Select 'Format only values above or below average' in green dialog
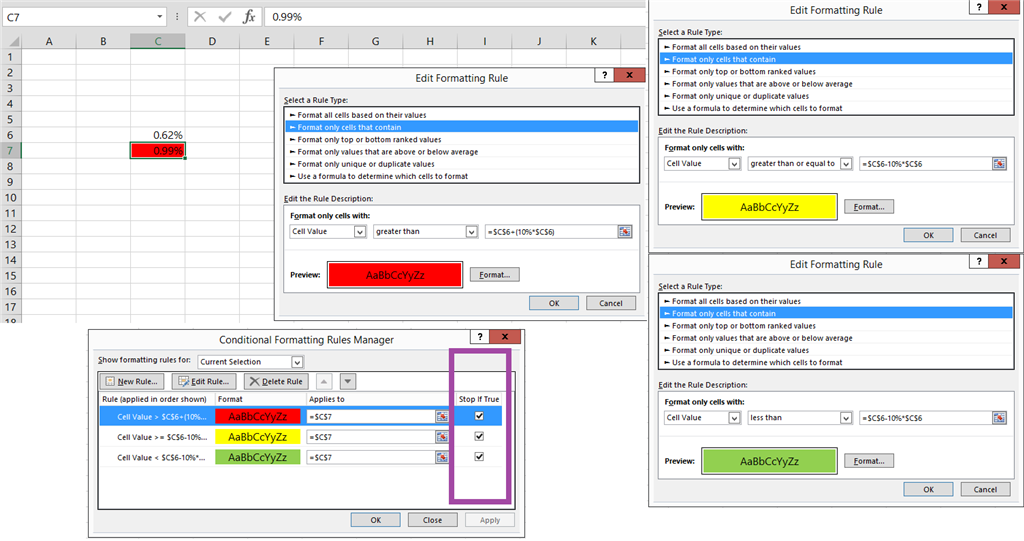This screenshot has width=1024, height=541. coord(837,338)
